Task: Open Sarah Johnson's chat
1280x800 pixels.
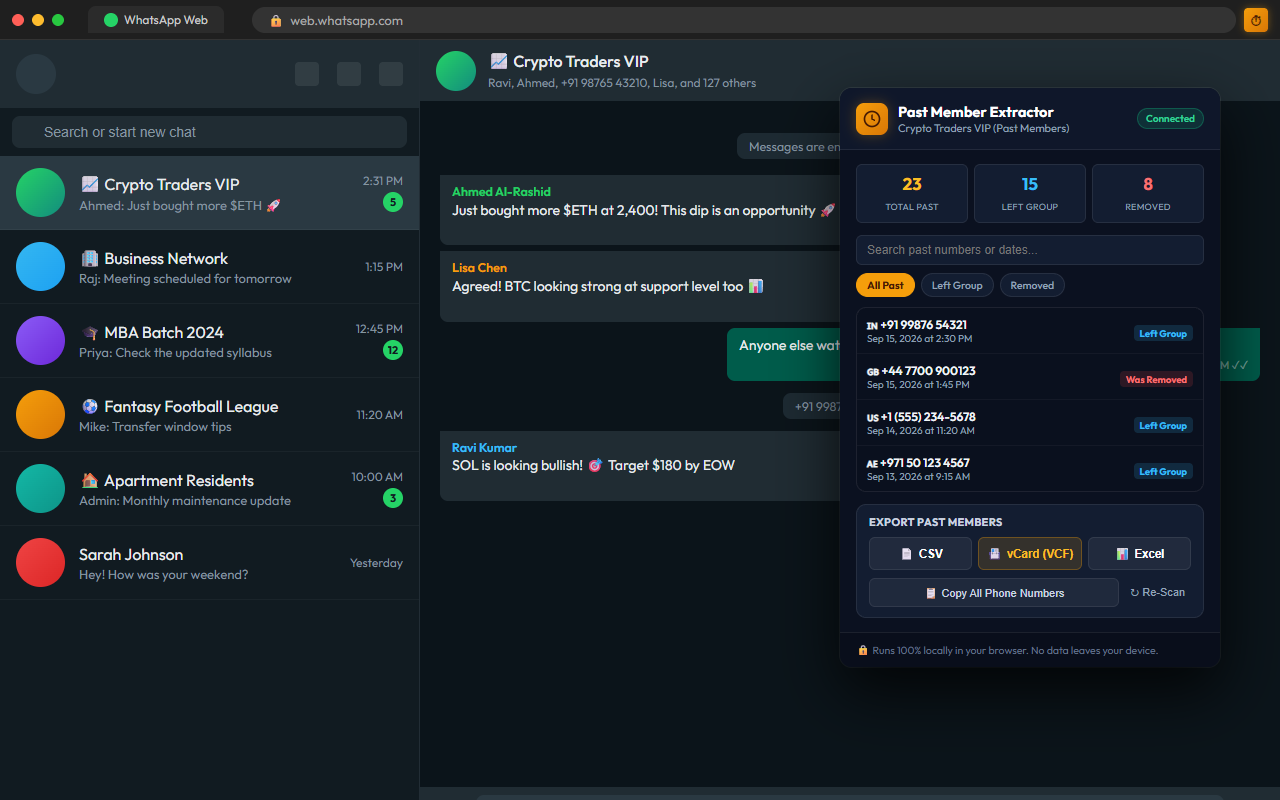Action: click(209, 563)
